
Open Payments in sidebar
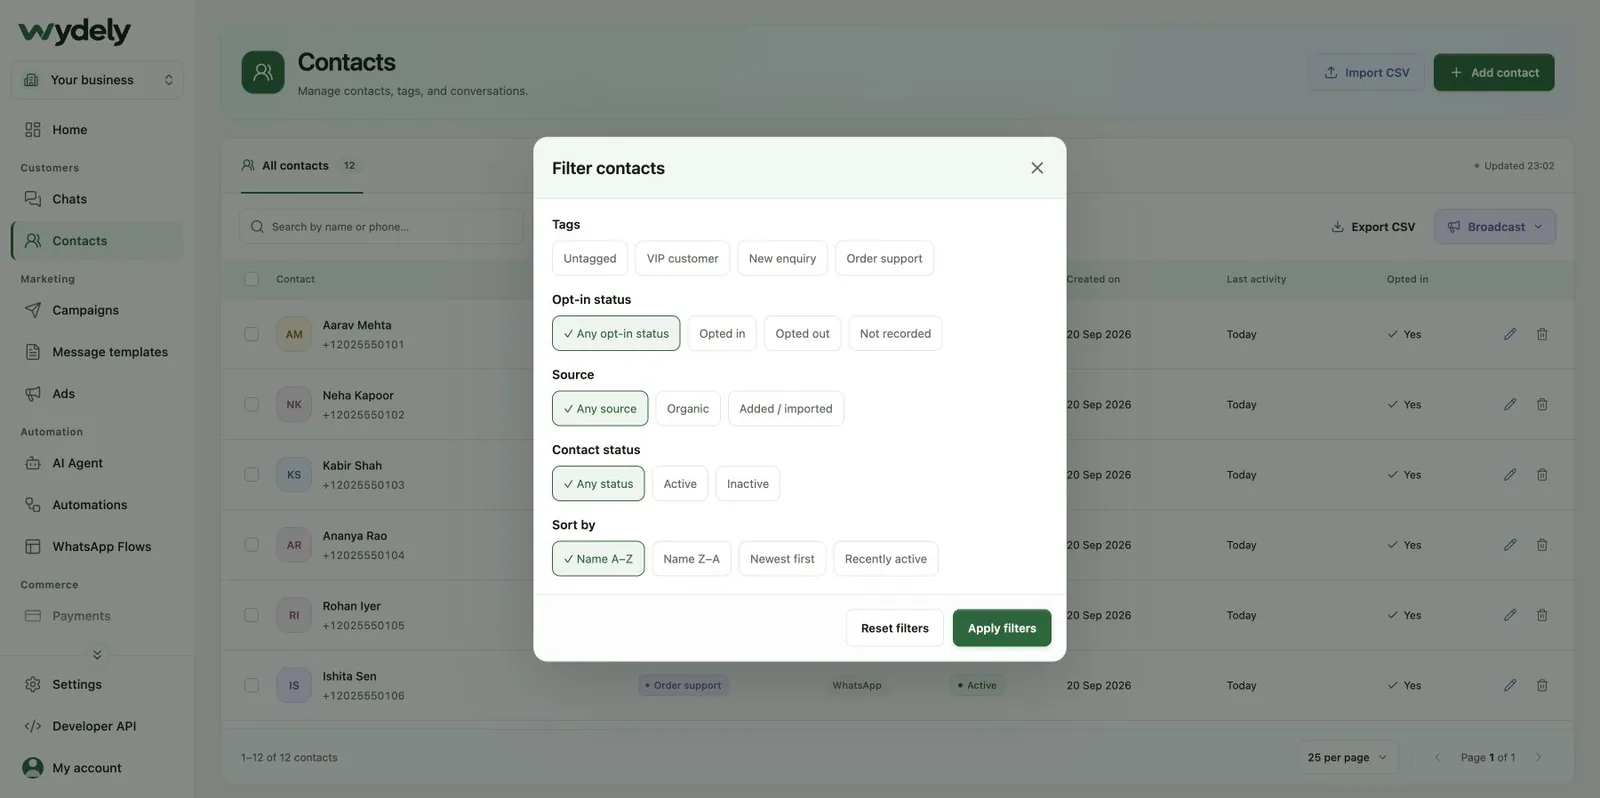tap(97, 616)
